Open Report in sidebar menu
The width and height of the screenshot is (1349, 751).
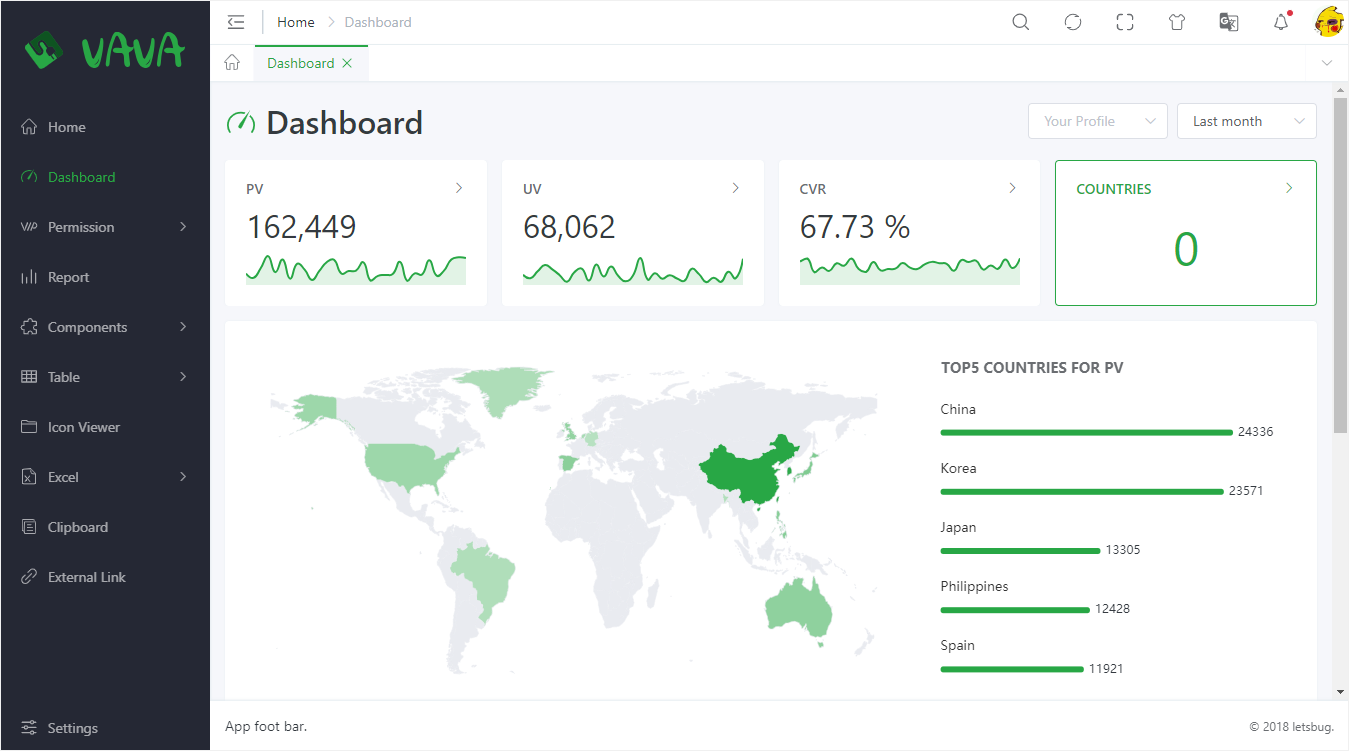(x=105, y=277)
